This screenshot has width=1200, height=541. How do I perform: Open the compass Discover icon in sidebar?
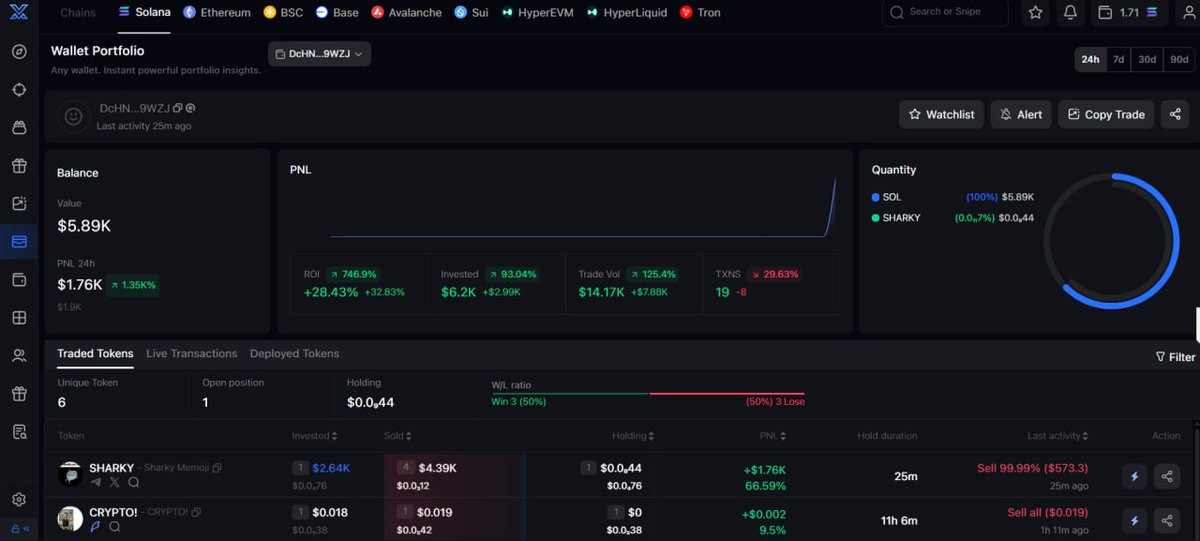pyautogui.click(x=19, y=52)
